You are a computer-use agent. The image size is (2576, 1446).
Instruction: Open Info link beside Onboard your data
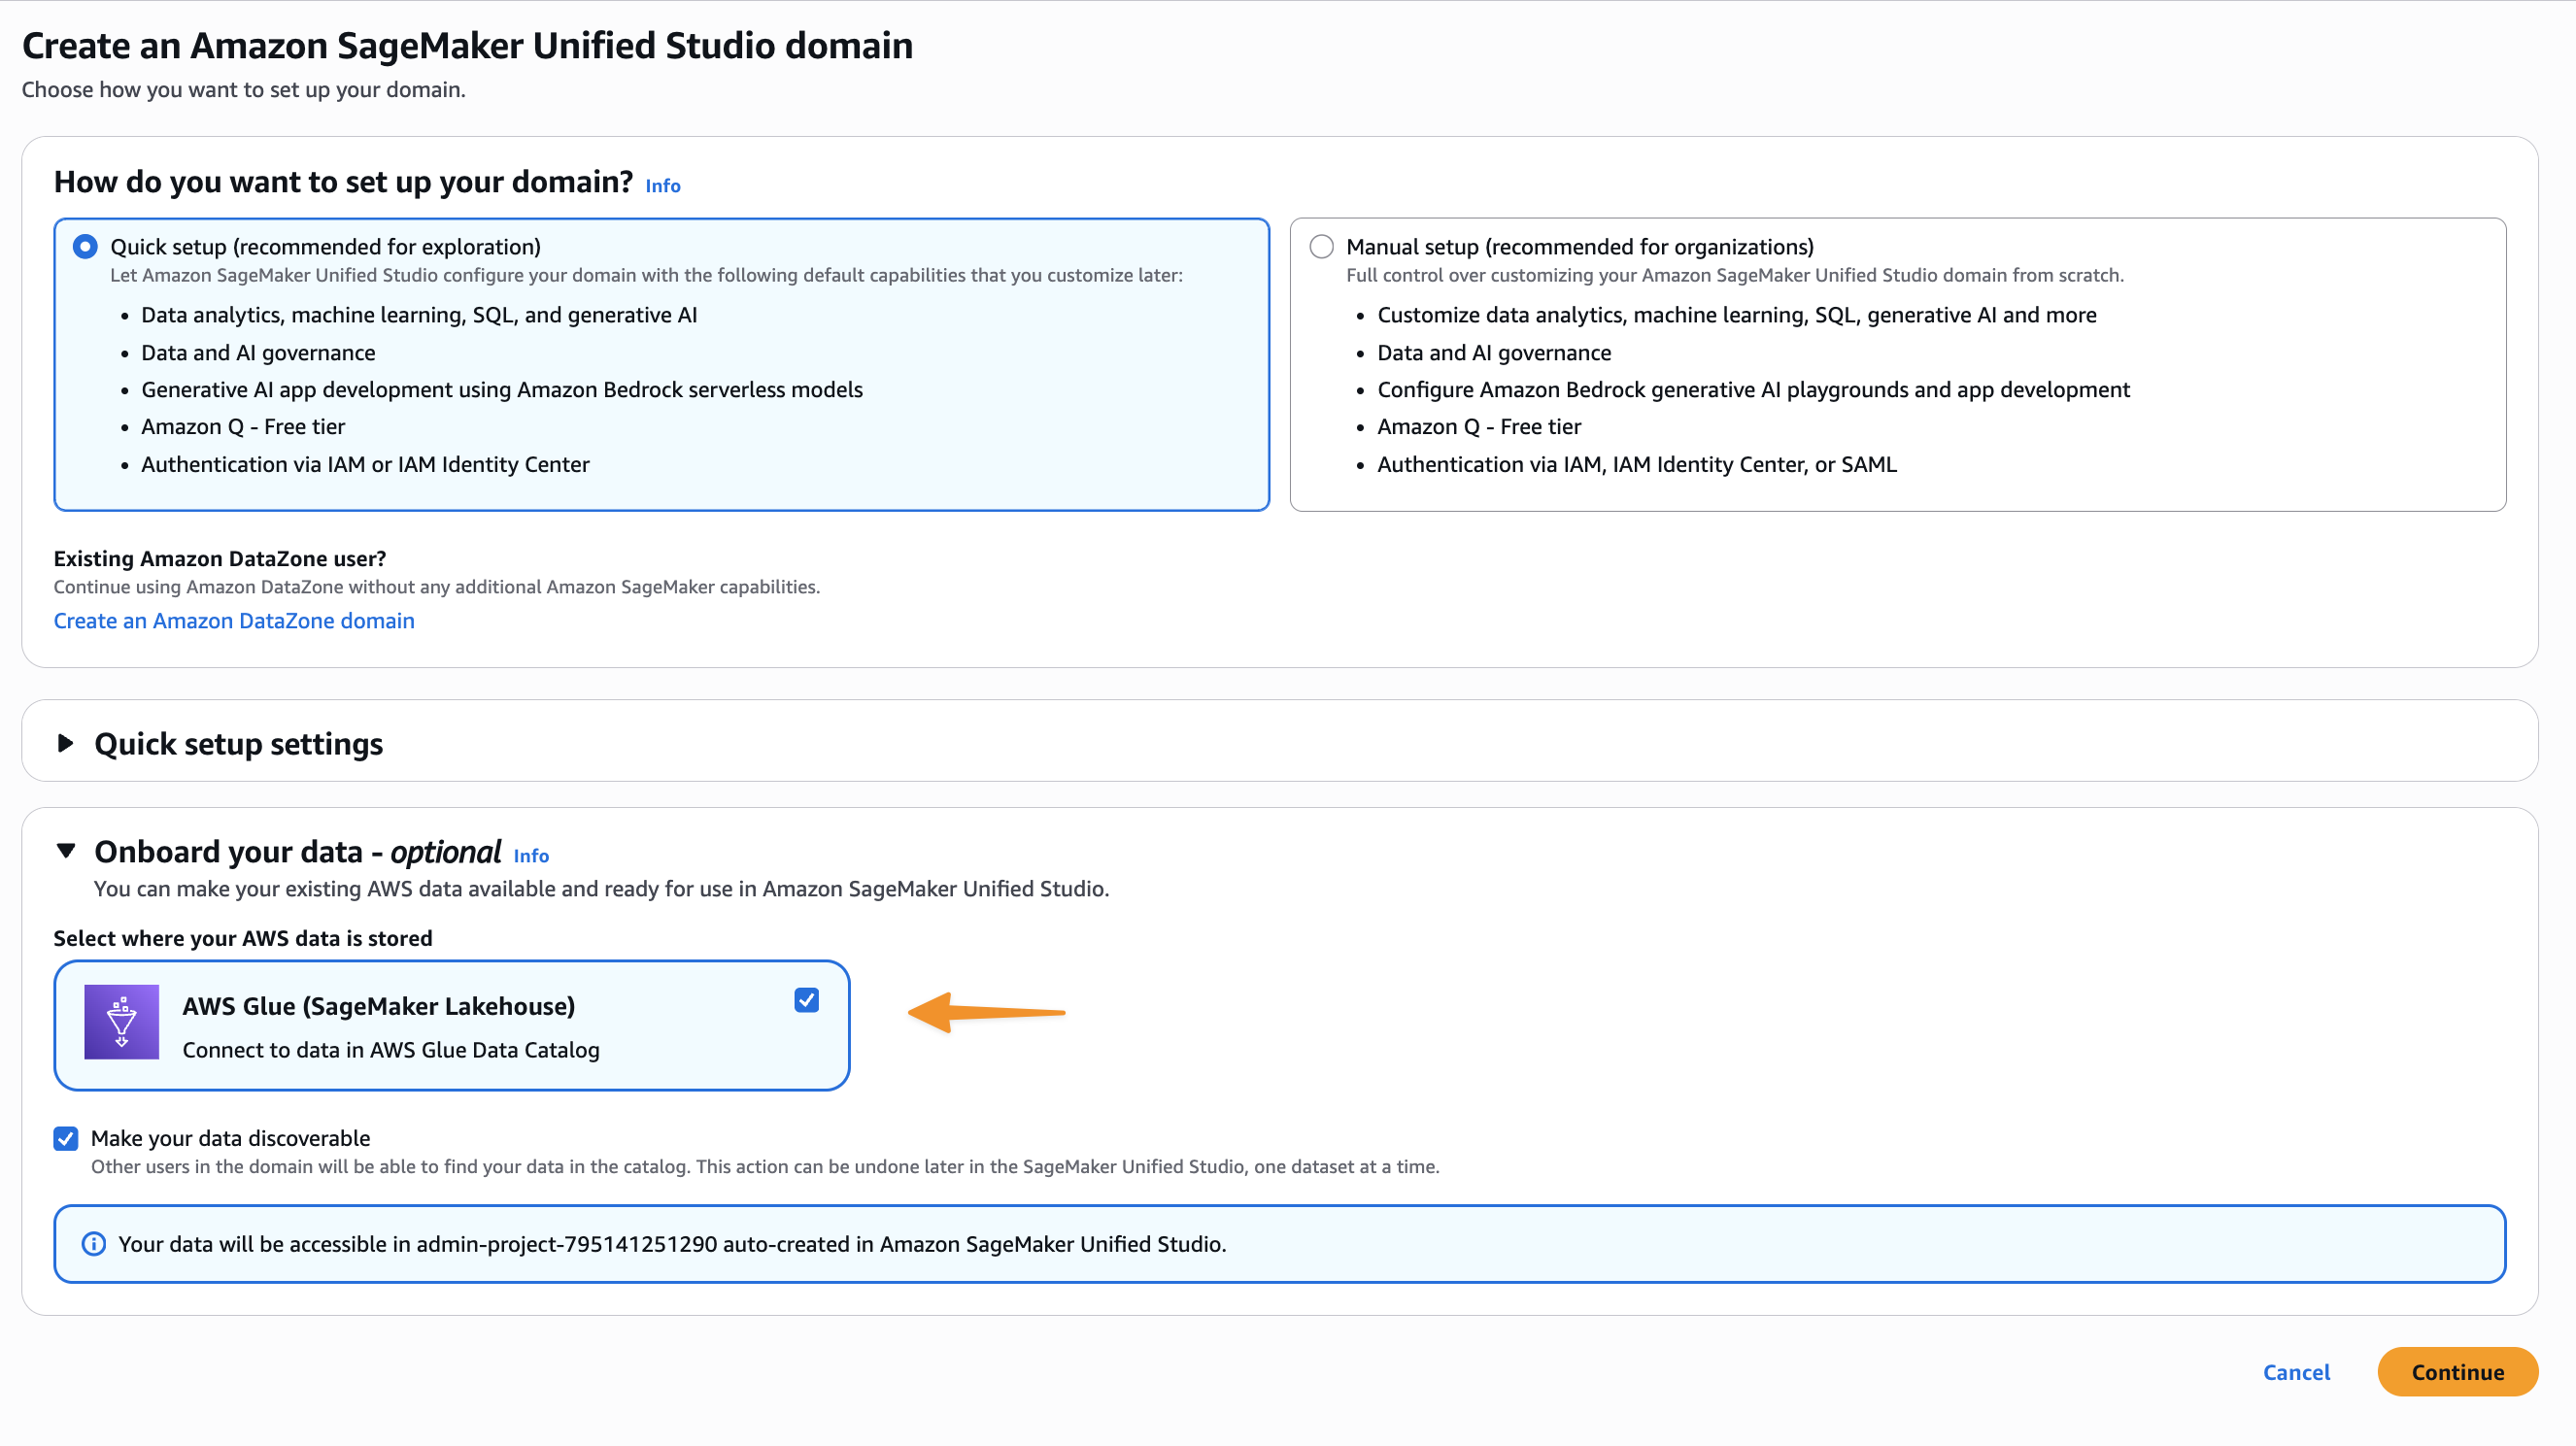530,856
